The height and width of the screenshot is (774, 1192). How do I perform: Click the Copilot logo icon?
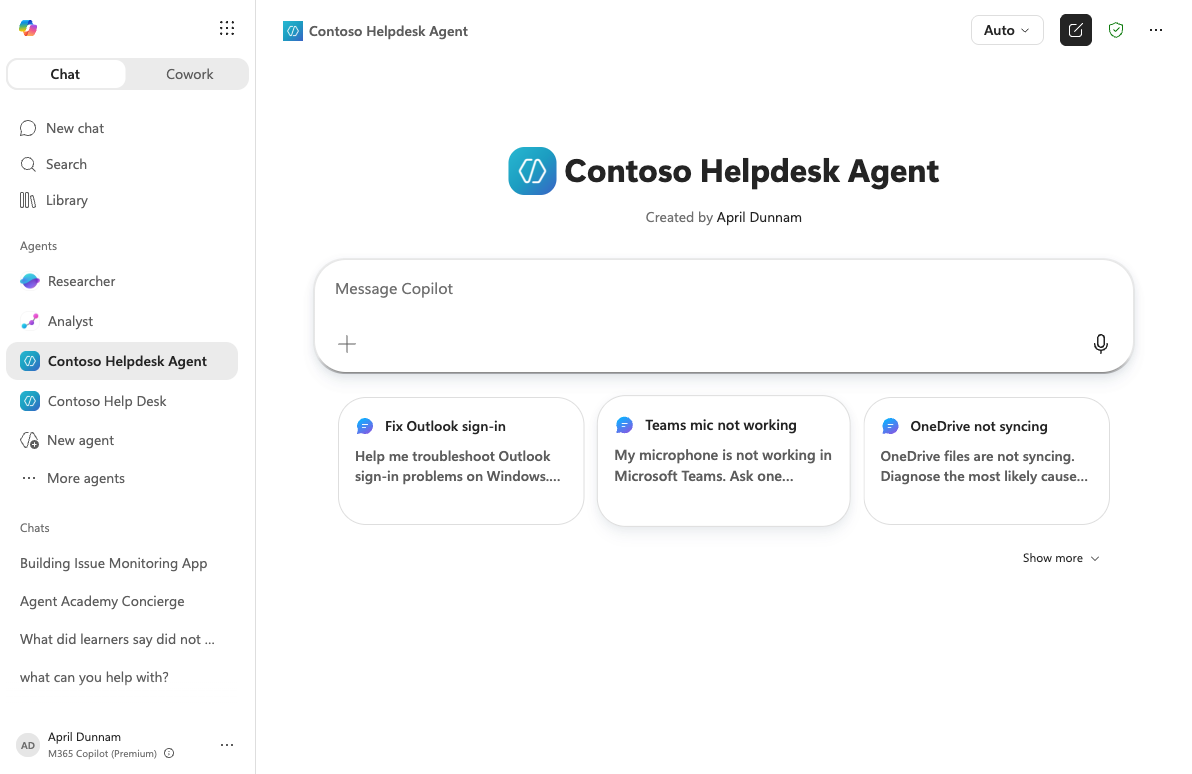[x=28, y=28]
